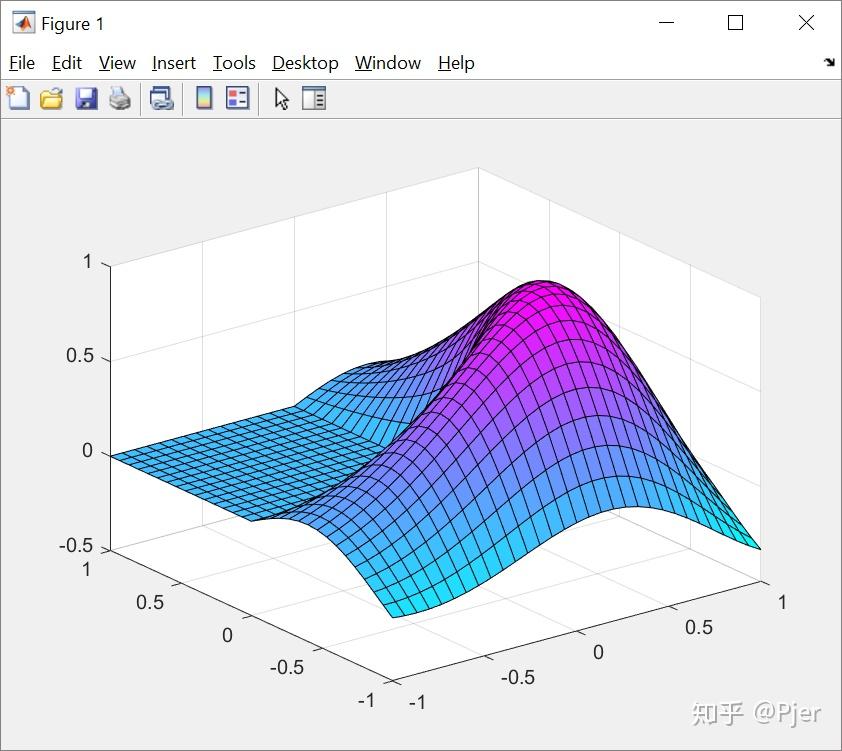Dock the figure using the corner arrow

(829, 62)
